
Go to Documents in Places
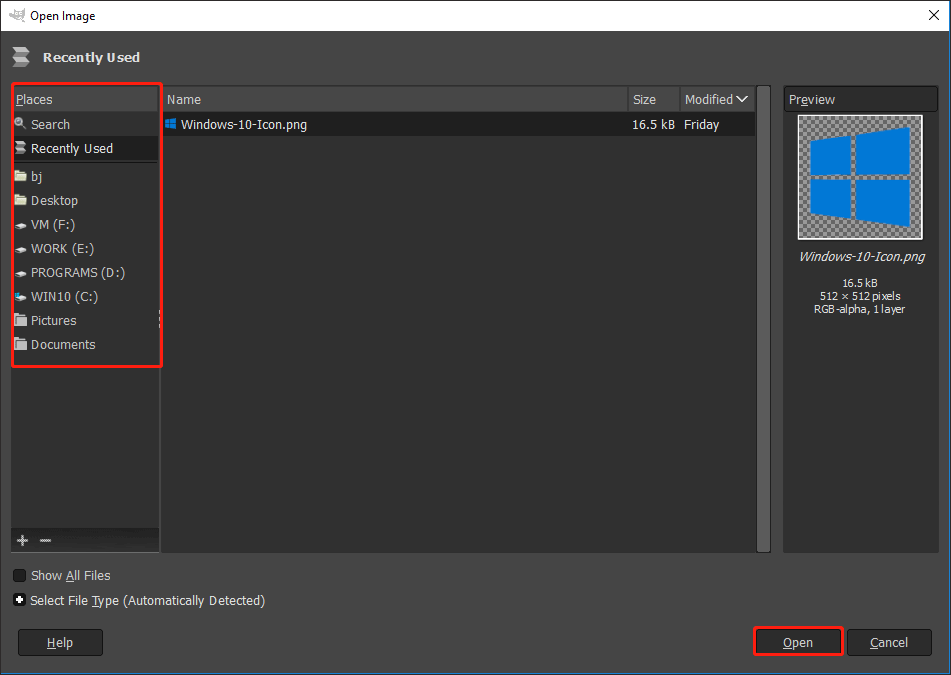click(86, 344)
